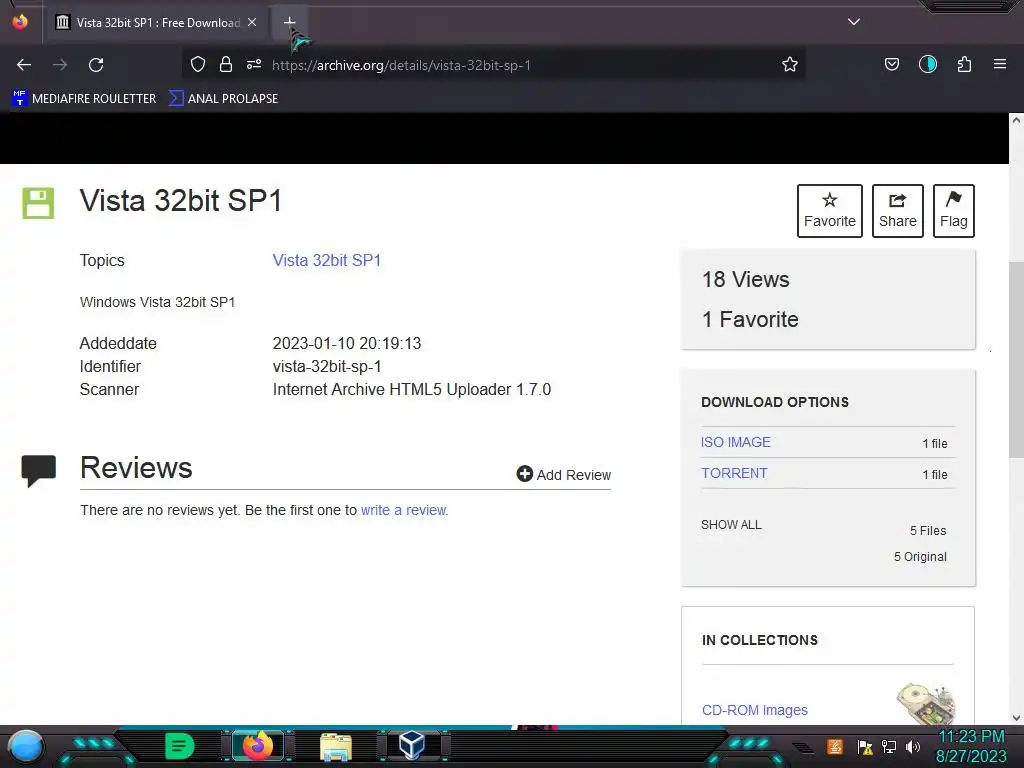Screen dimensions: 1024x768
Task: Open the 5 Original files link
Action: click(x=920, y=556)
